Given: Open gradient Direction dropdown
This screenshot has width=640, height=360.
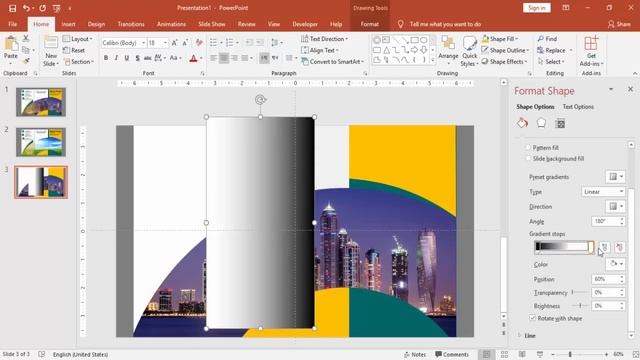Looking at the screenshot, I should click(616, 207).
